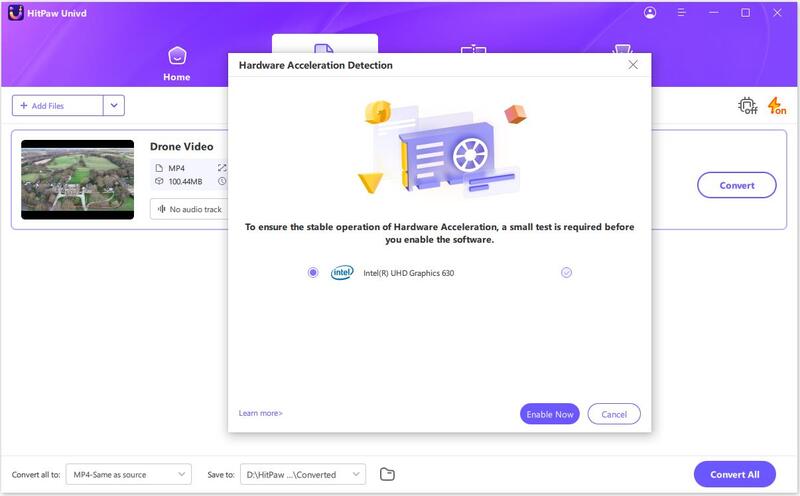Click the Enable Now button
This screenshot has width=800, height=496.
tap(549, 414)
